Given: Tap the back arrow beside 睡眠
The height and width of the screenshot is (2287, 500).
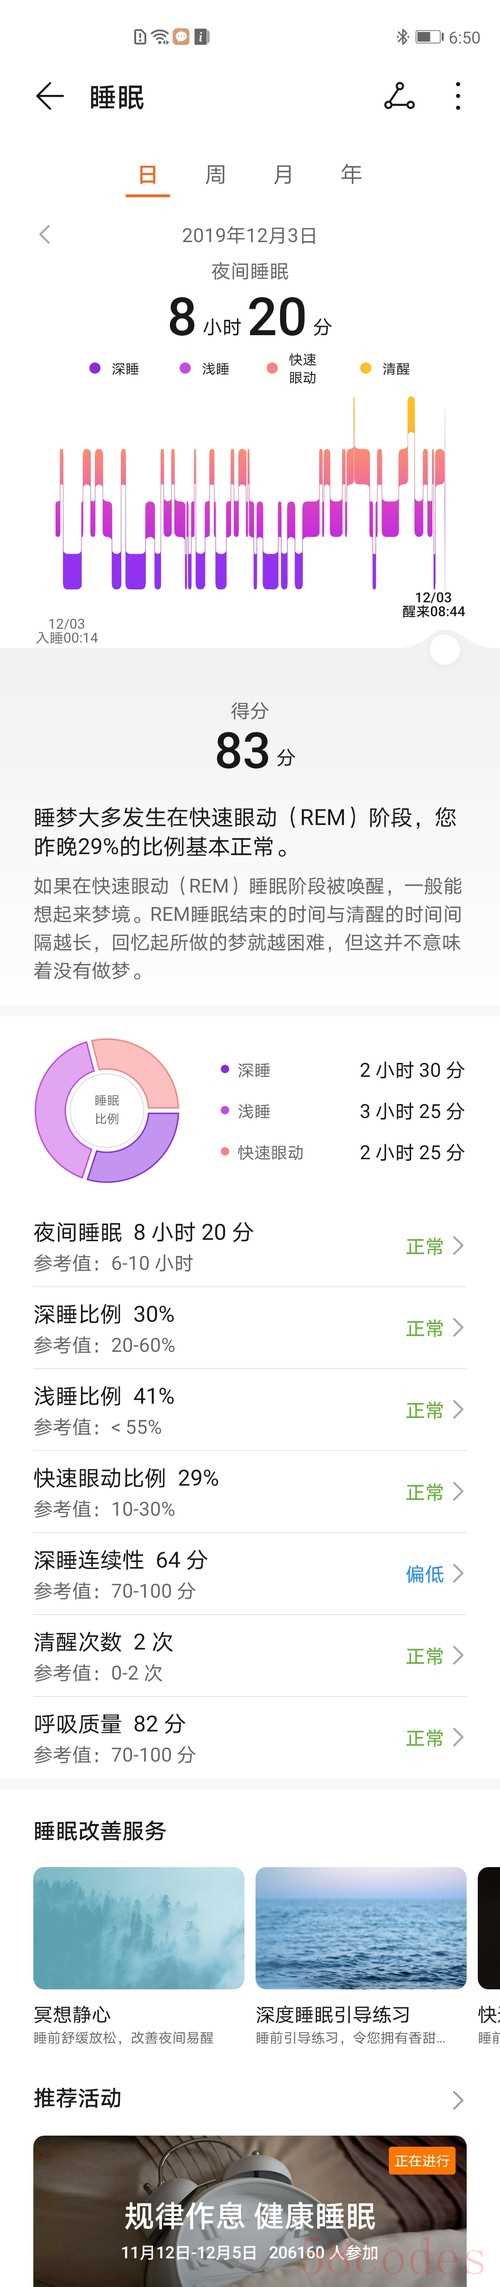Looking at the screenshot, I should click(x=49, y=96).
